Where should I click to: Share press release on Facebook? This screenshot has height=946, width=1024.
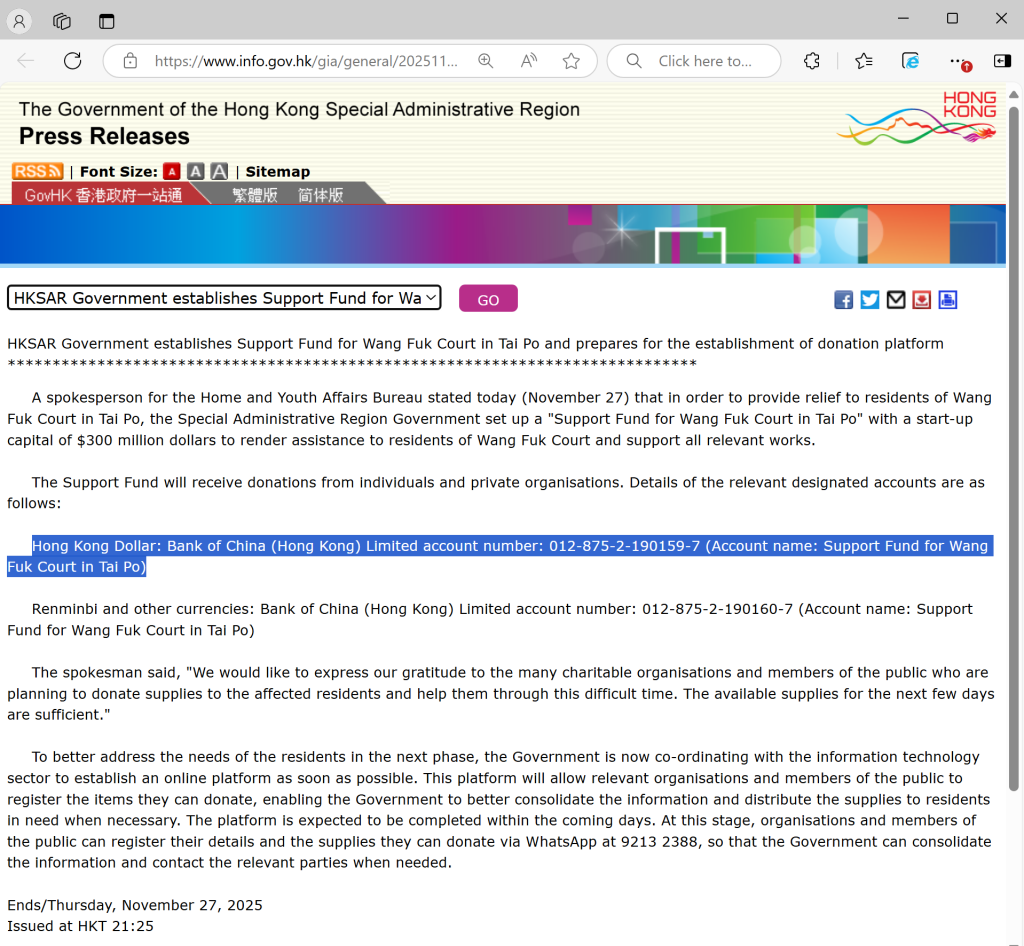(843, 299)
